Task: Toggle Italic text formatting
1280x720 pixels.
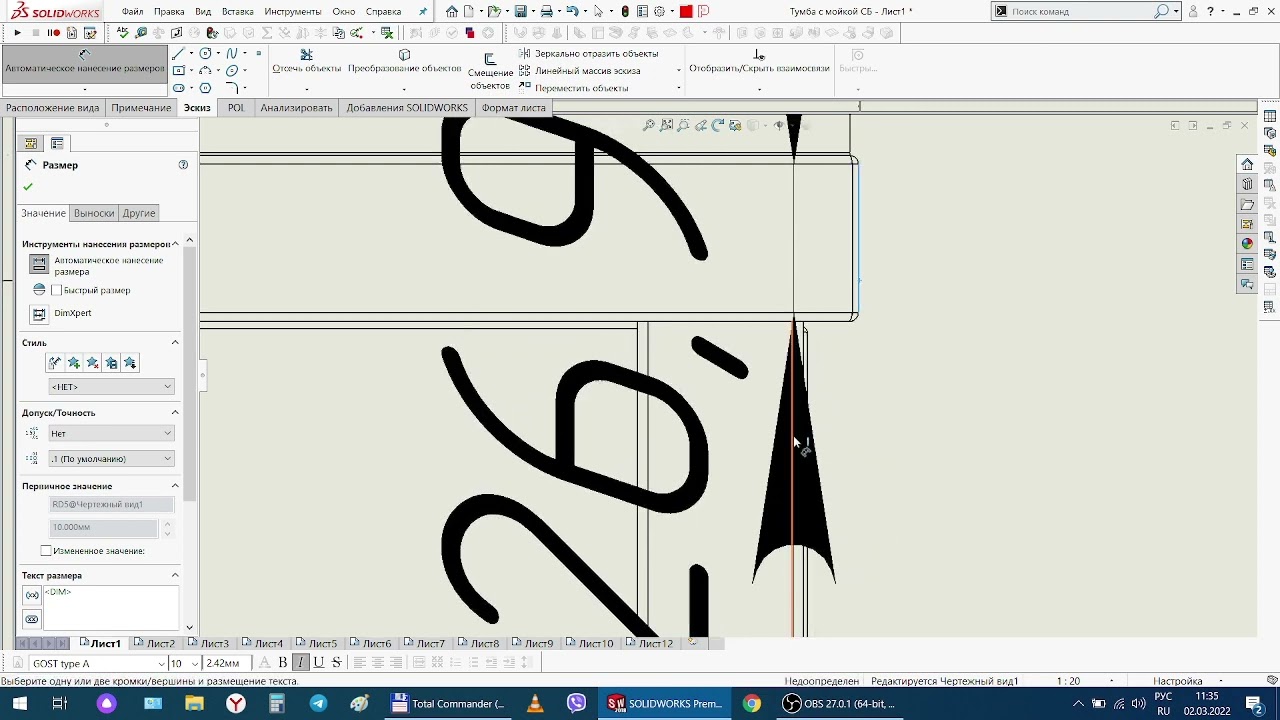Action: click(x=301, y=663)
